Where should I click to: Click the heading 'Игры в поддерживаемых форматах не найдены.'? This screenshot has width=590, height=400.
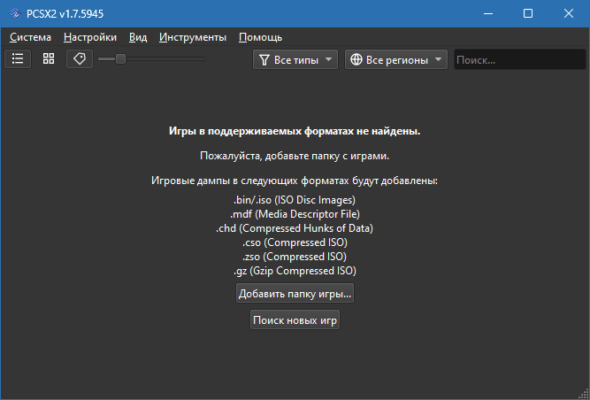click(295, 131)
